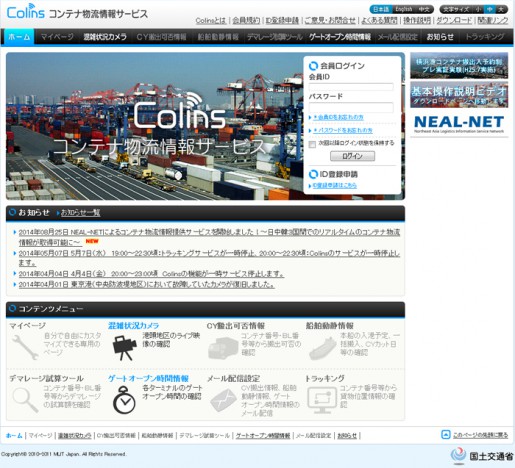Viewport: 515px width, 468px height.
Task: Open the CY搬出可否情報 navigation tab
Action: [161, 37]
